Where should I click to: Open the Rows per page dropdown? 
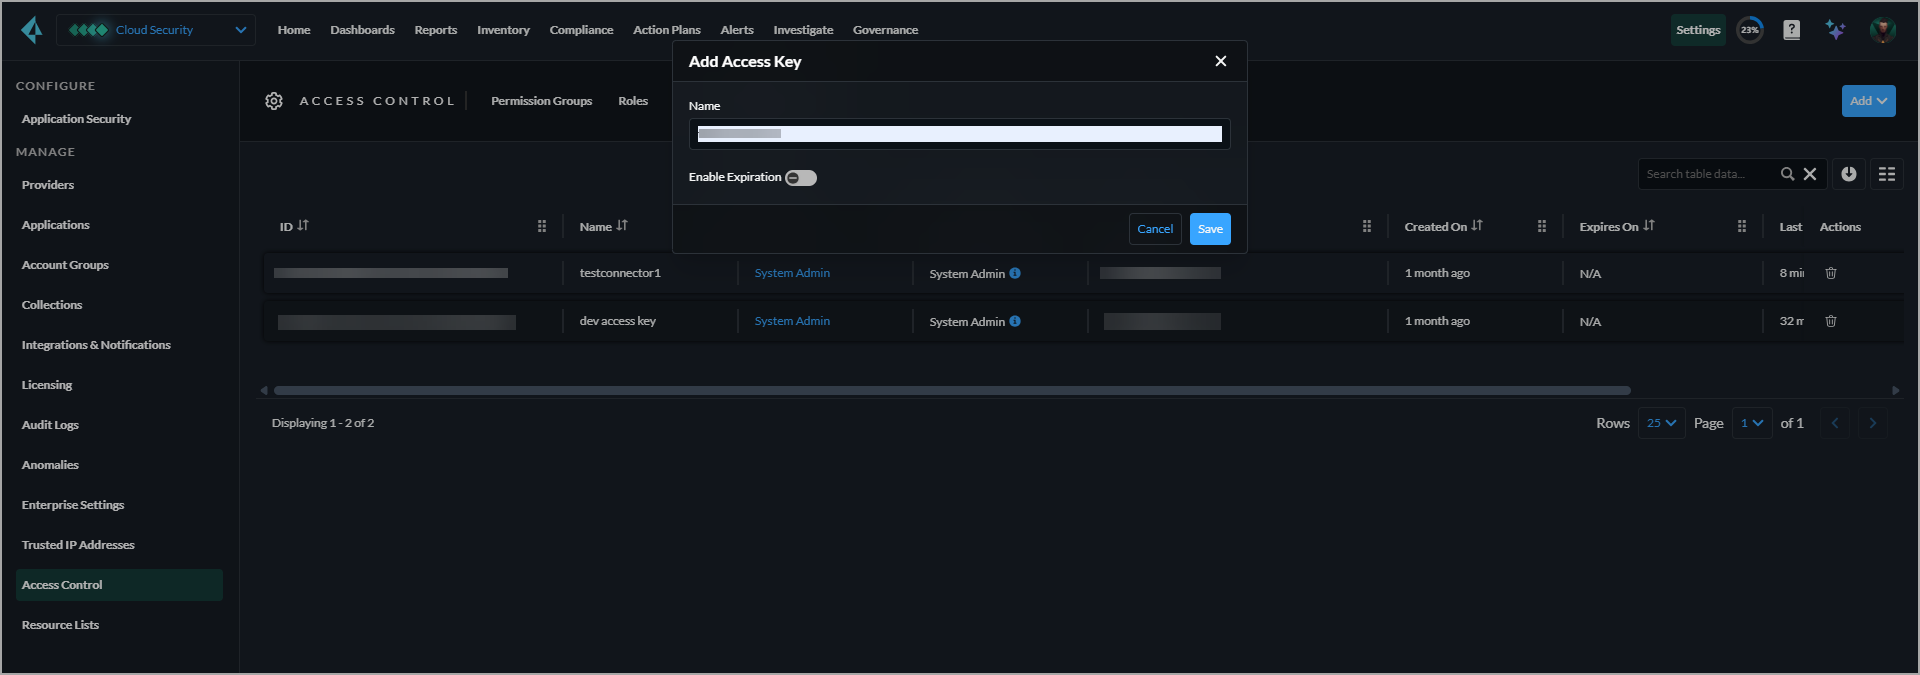[x=1661, y=423]
